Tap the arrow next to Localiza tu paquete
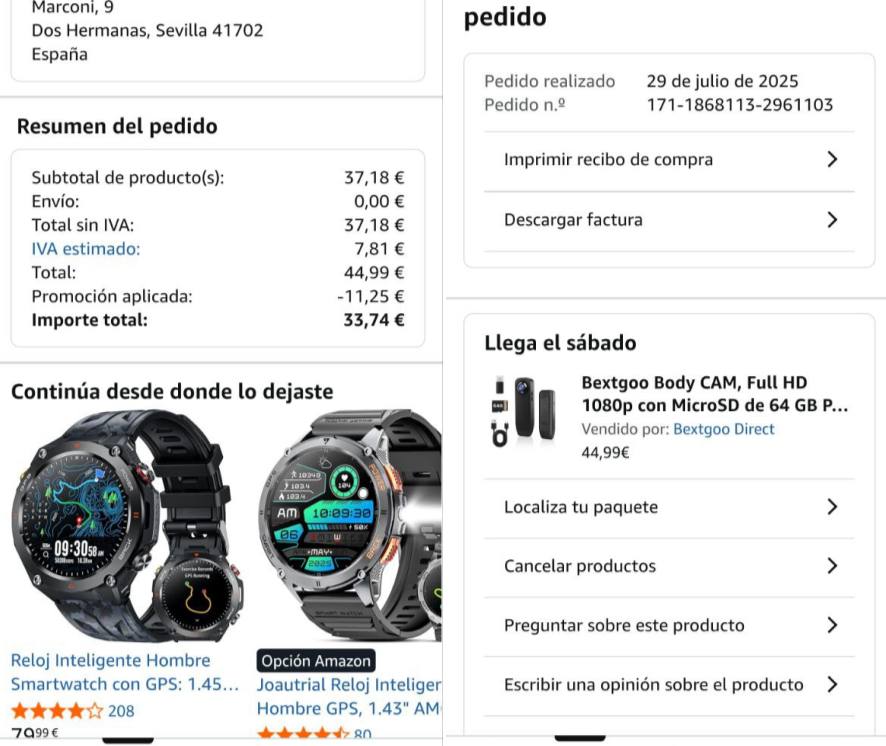The width and height of the screenshot is (886, 746). 832,506
